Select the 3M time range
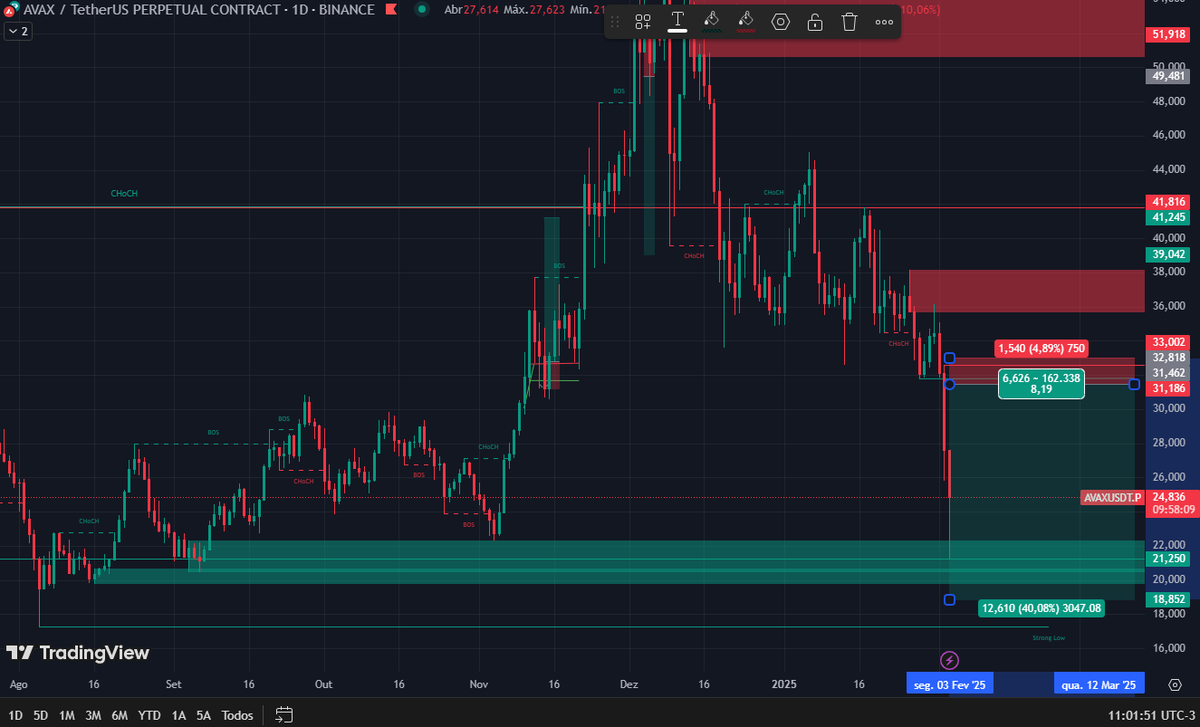 (93, 715)
